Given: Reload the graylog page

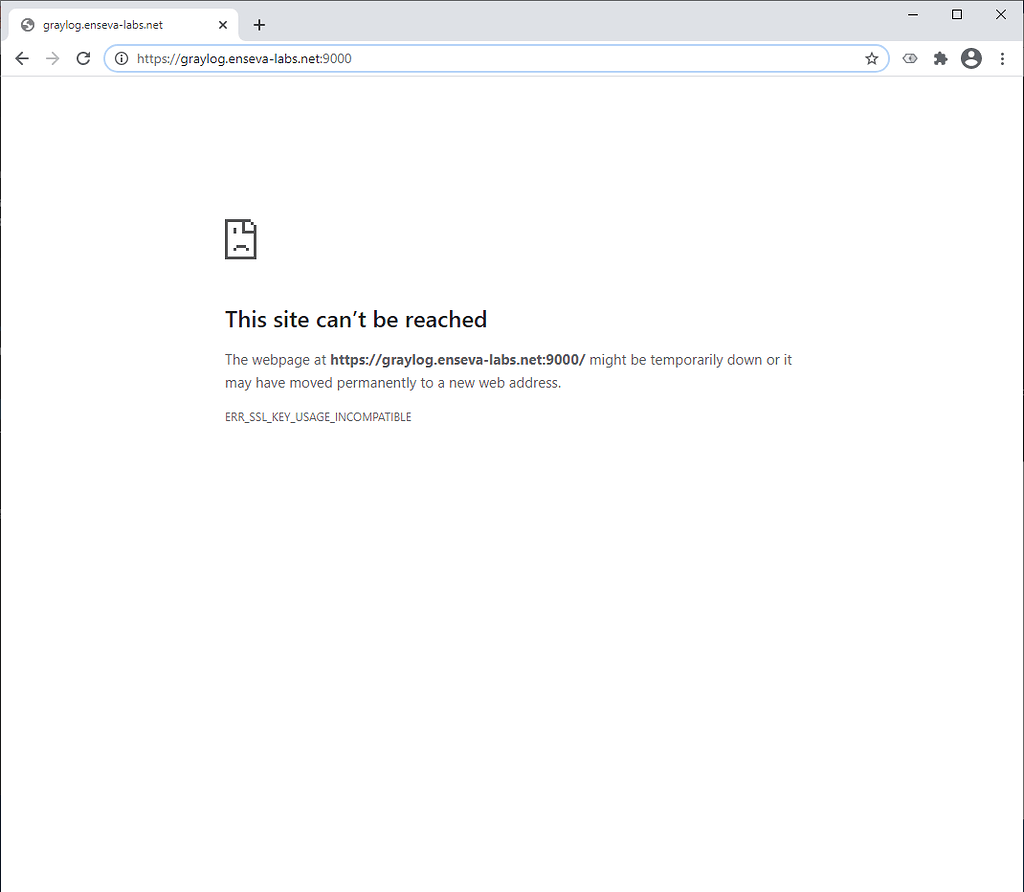Looking at the screenshot, I should coord(84,59).
